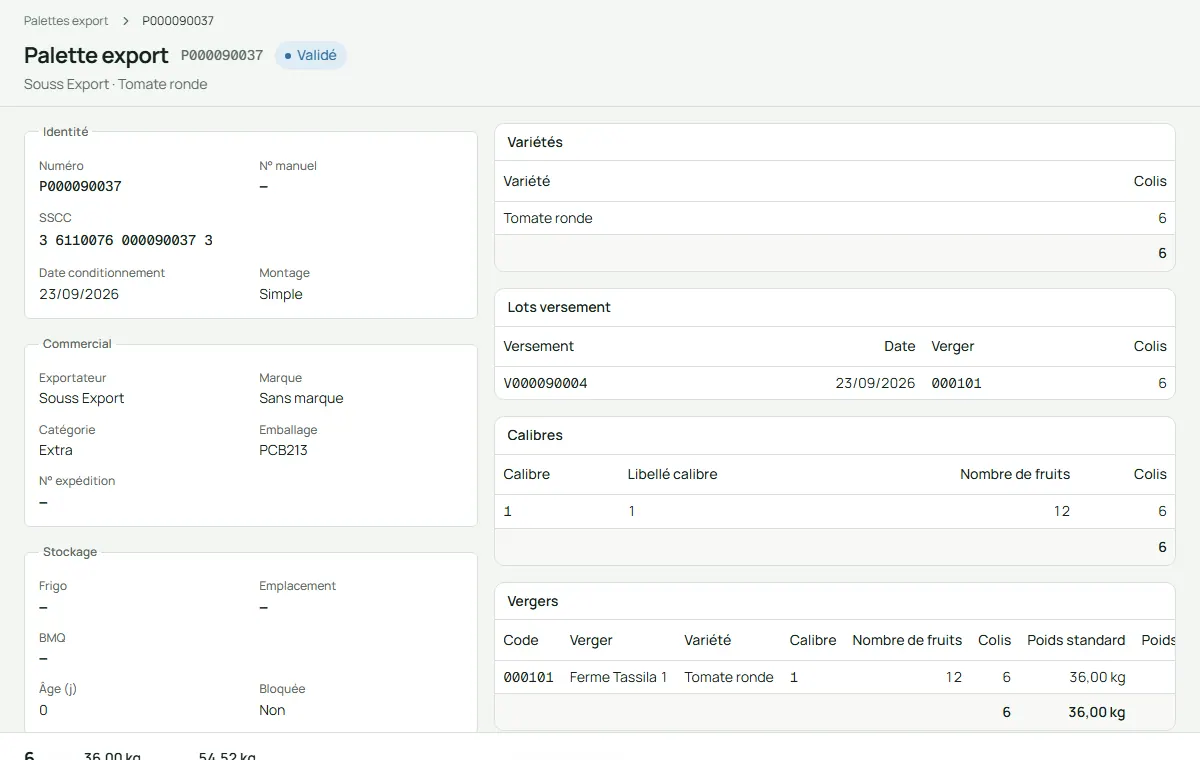This screenshot has width=1200, height=760.
Task: Click the Ferme Tassila 1 verger row
Action: coord(835,677)
